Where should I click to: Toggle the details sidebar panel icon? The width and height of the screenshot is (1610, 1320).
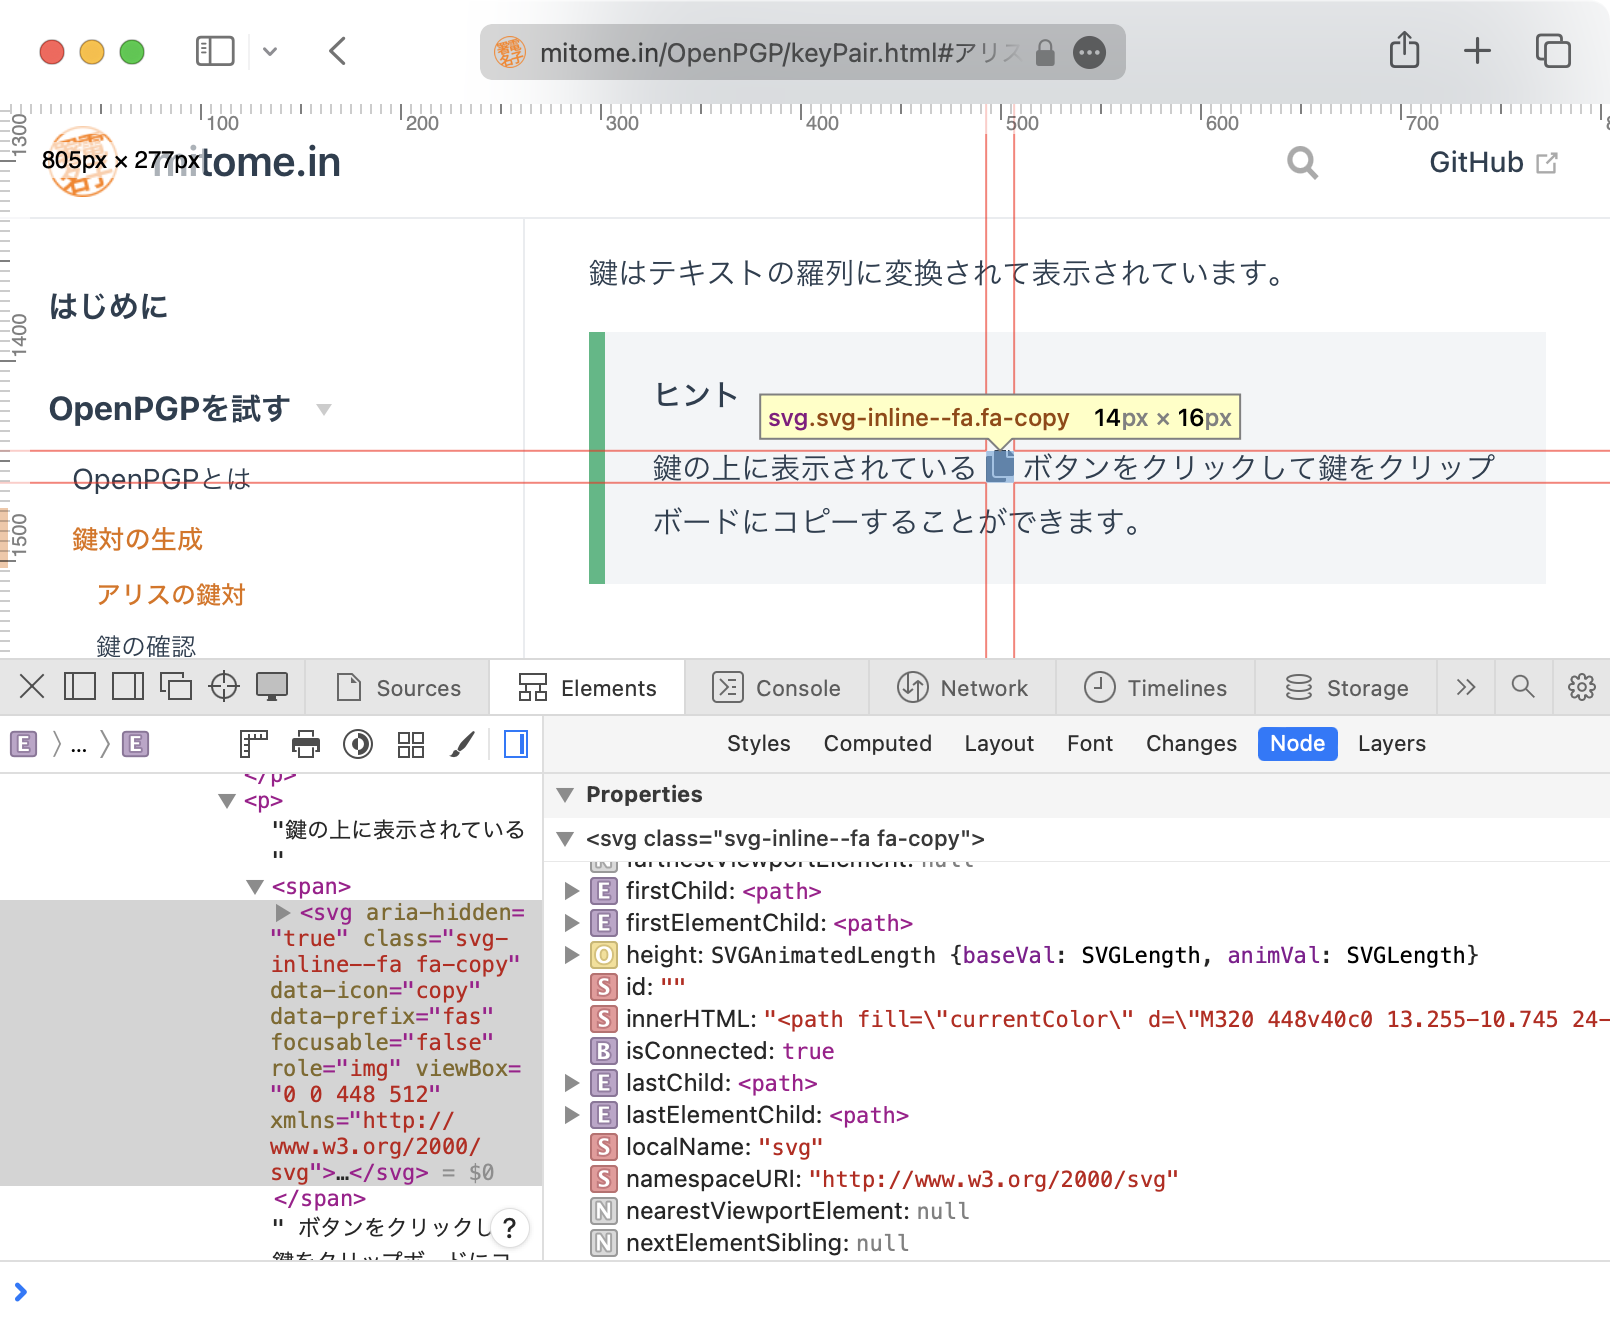[x=516, y=744]
